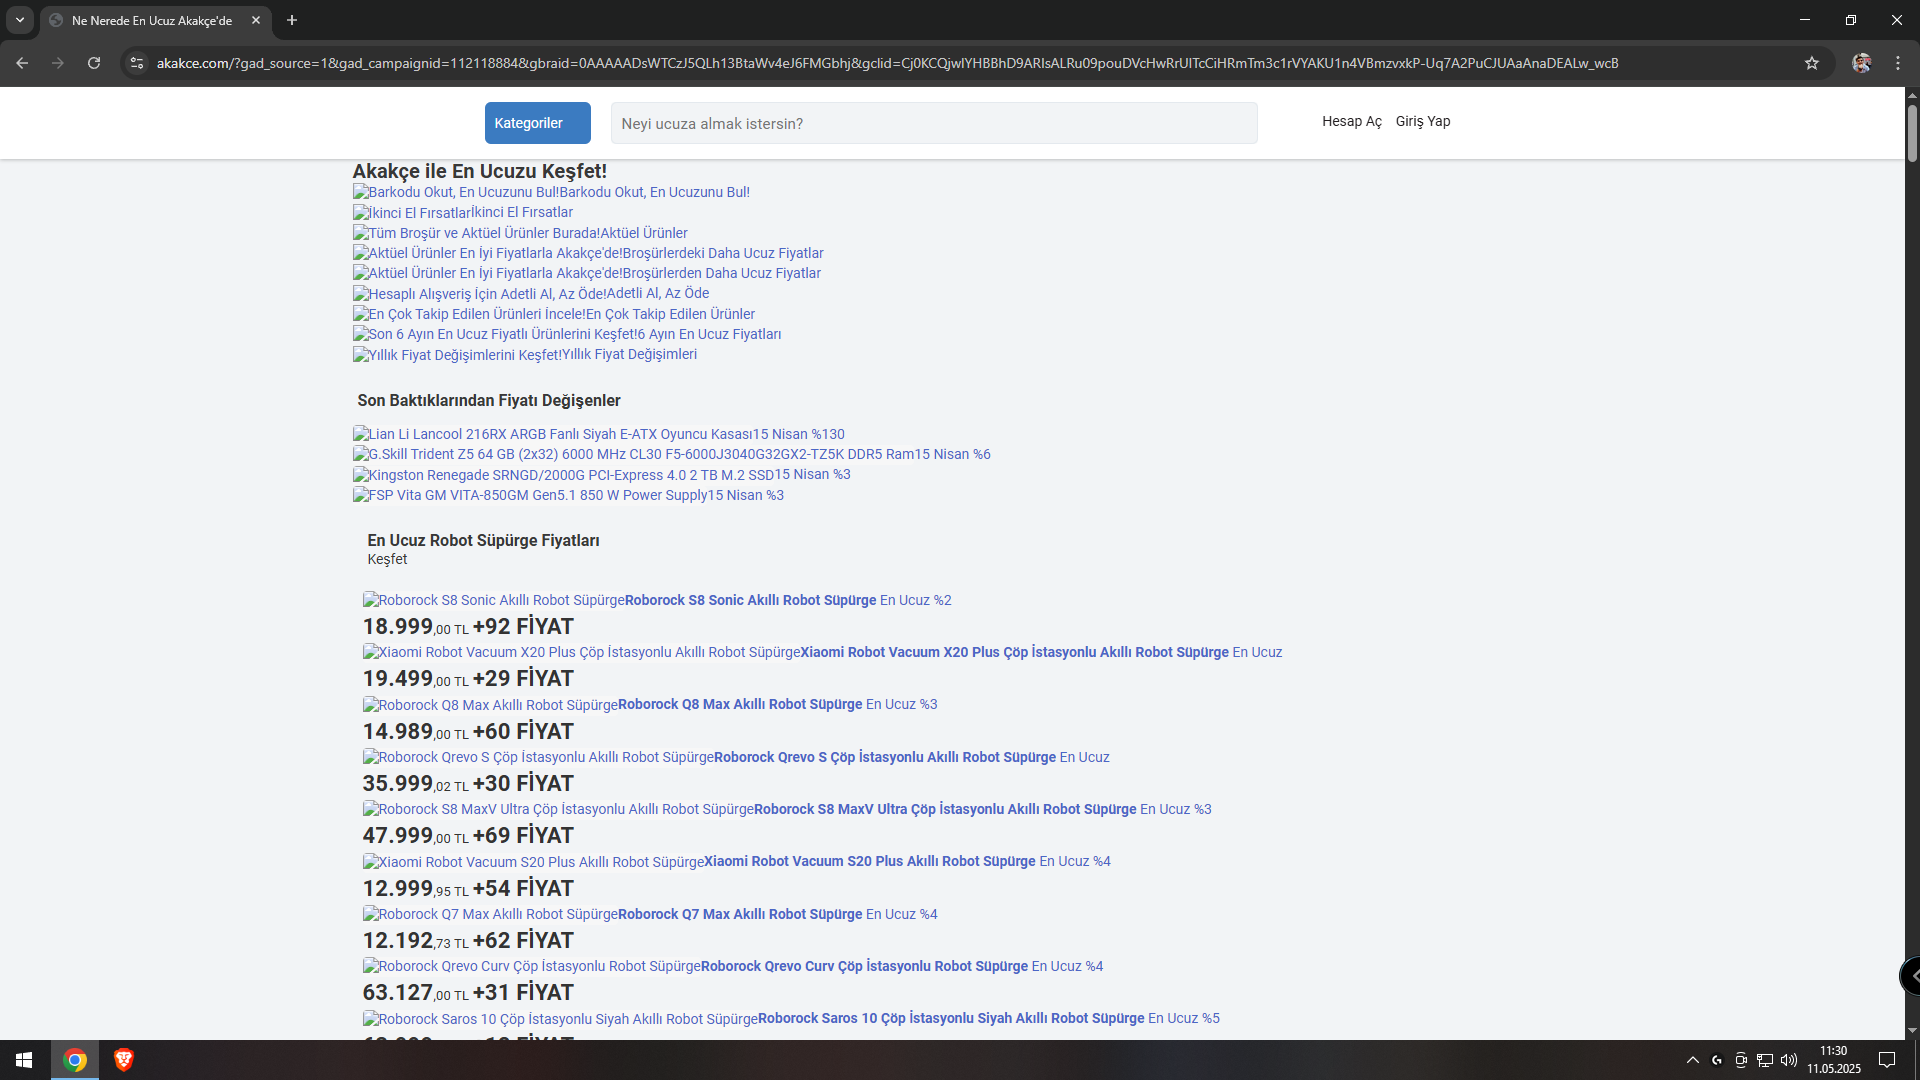Click the scrollbar down arrow
The height and width of the screenshot is (1080, 1920).
point(1912,1030)
